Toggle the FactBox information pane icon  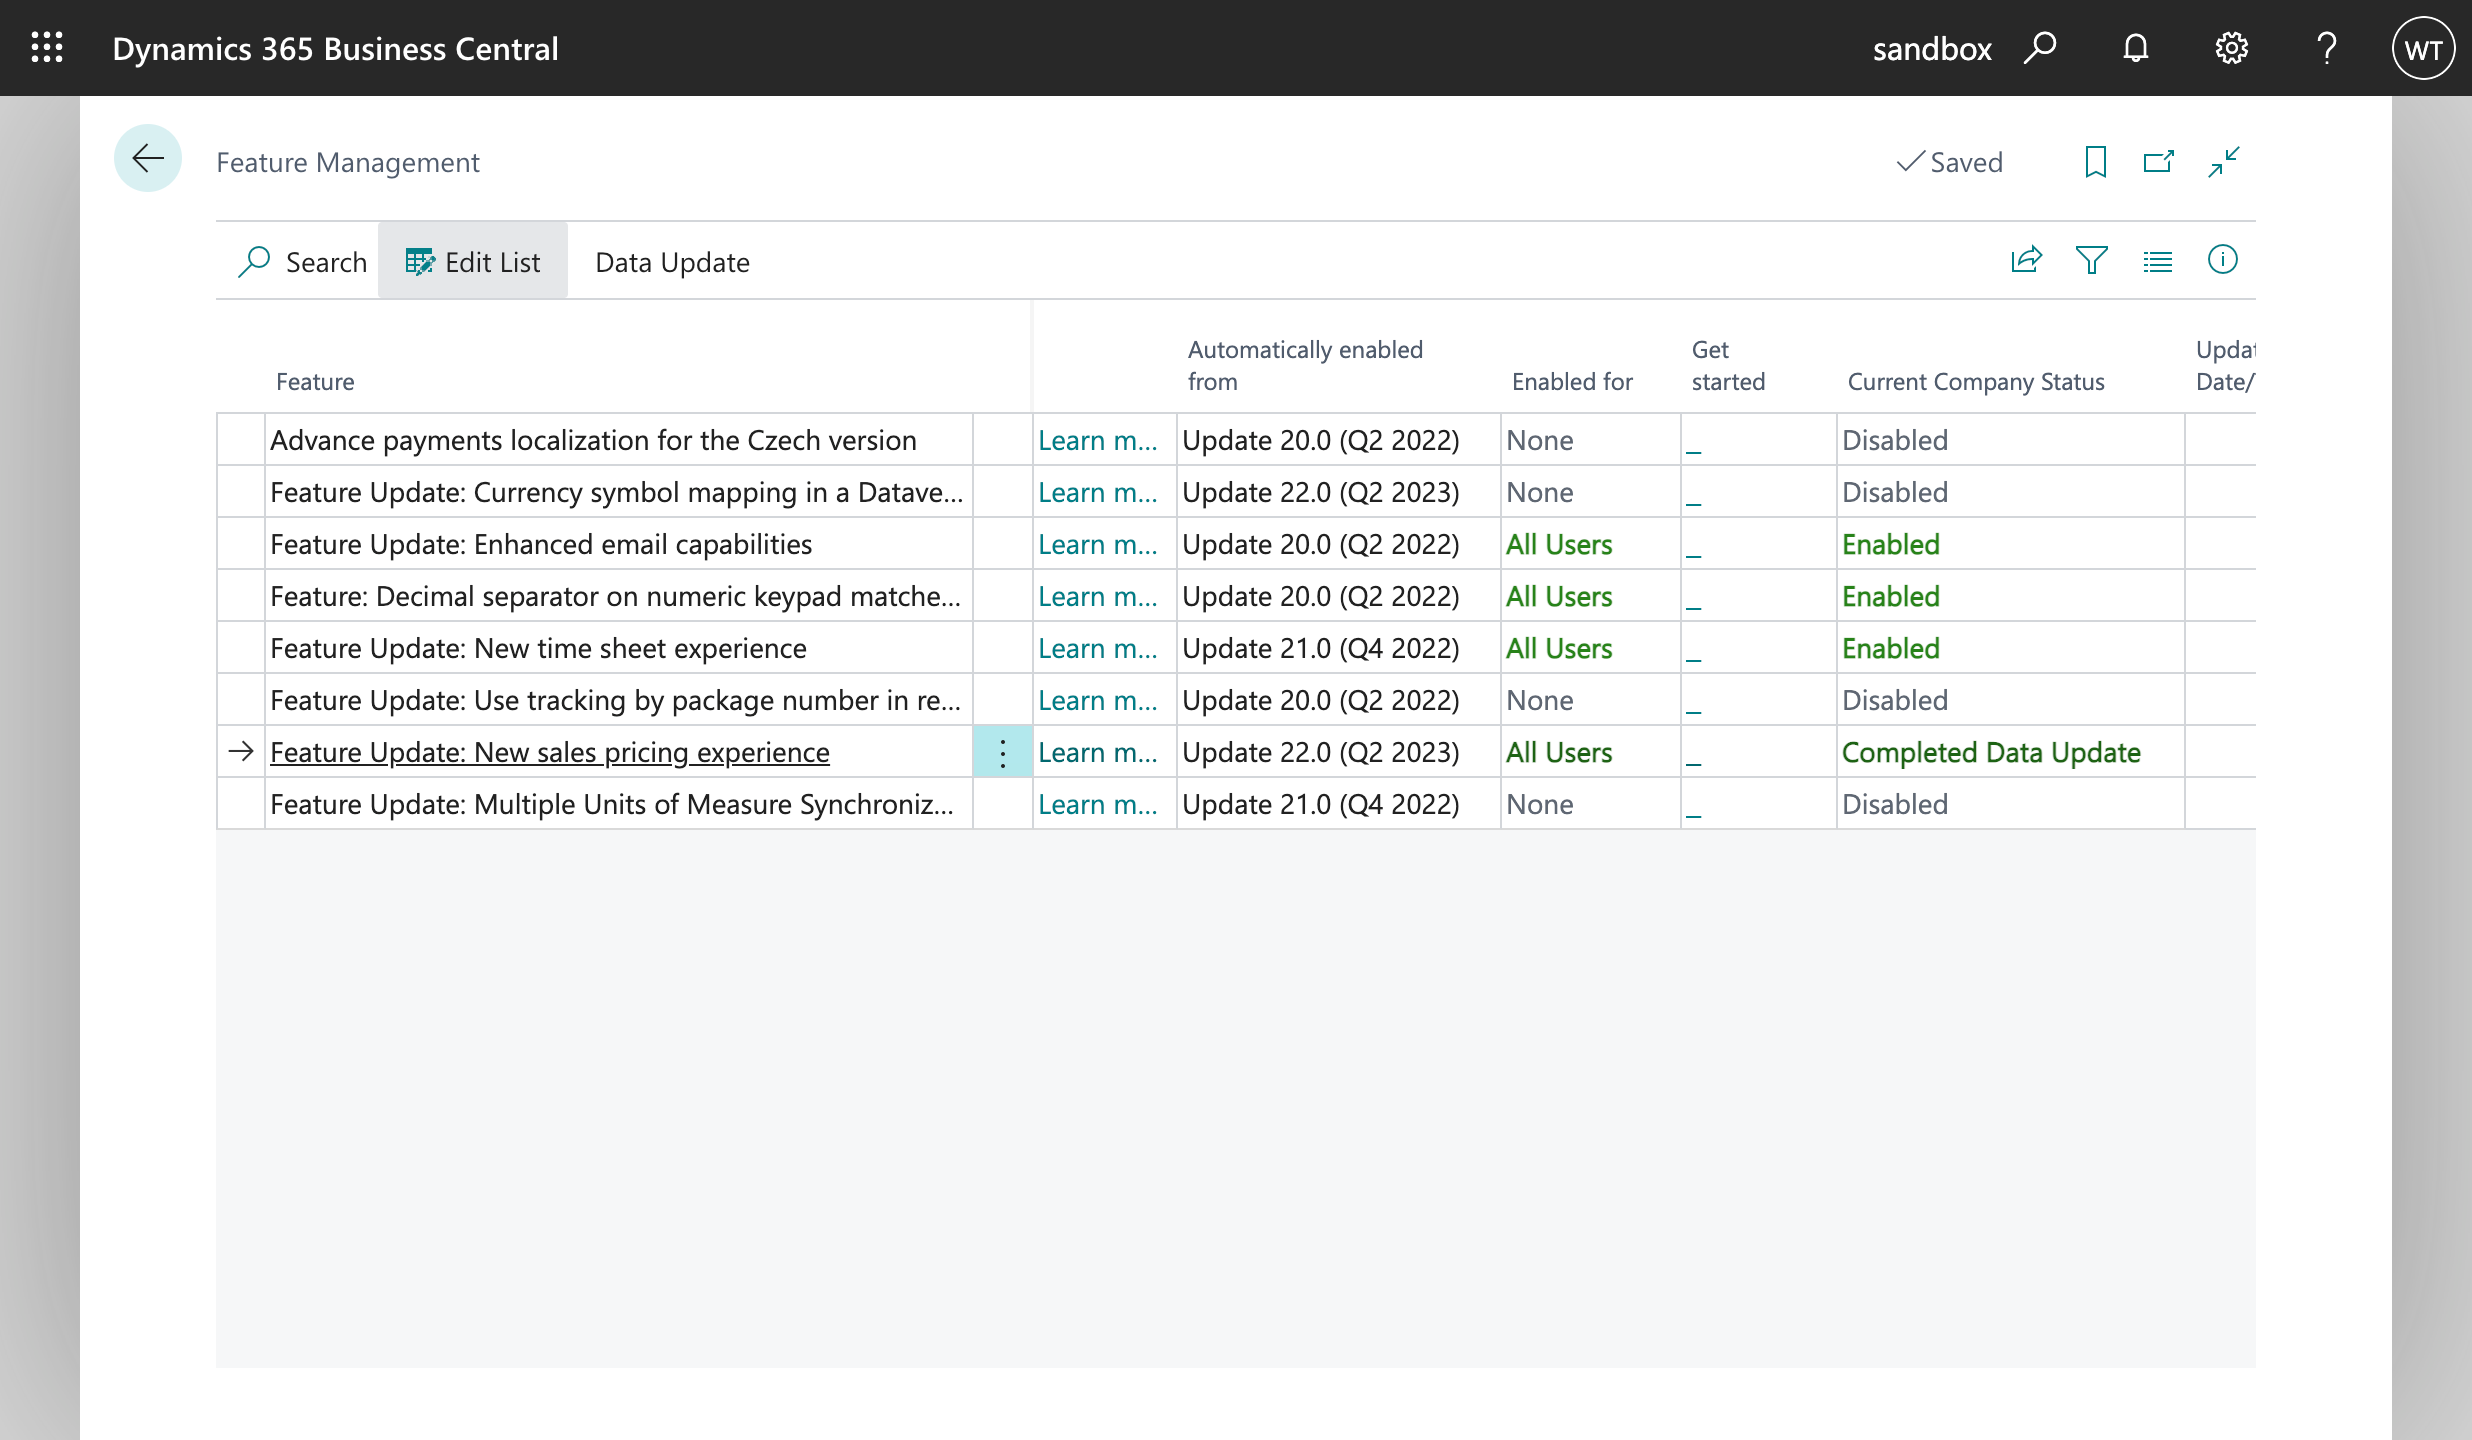[2222, 261]
